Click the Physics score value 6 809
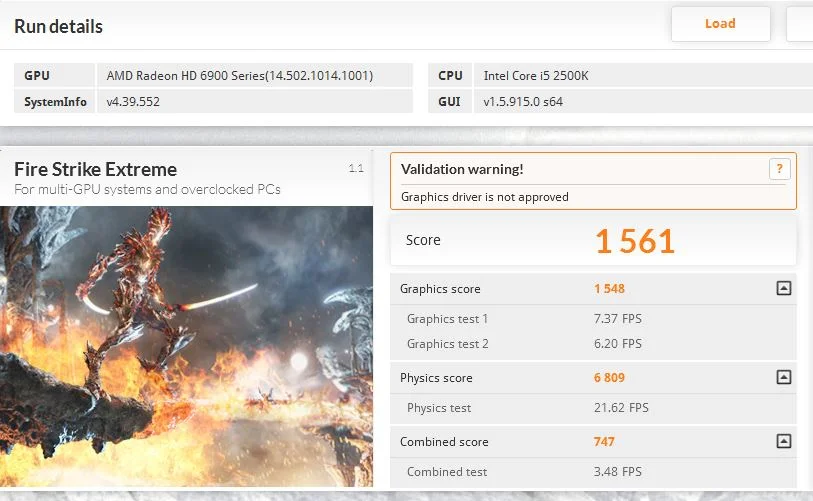 point(609,378)
